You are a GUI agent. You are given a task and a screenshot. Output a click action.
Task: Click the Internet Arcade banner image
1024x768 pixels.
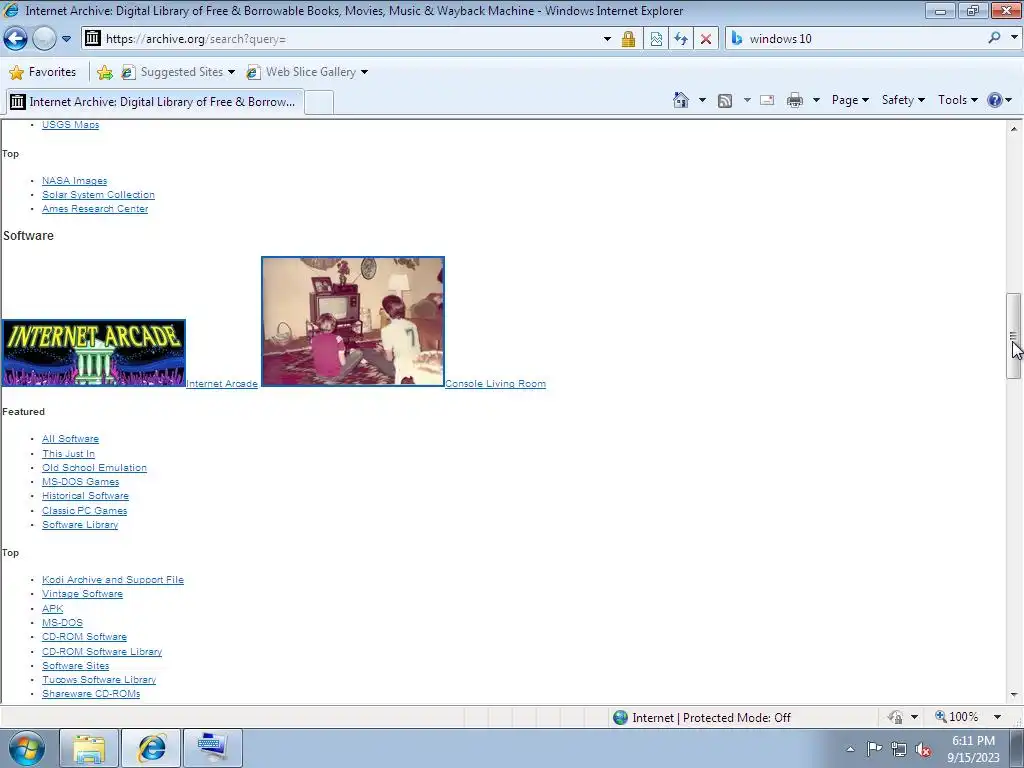[93, 353]
